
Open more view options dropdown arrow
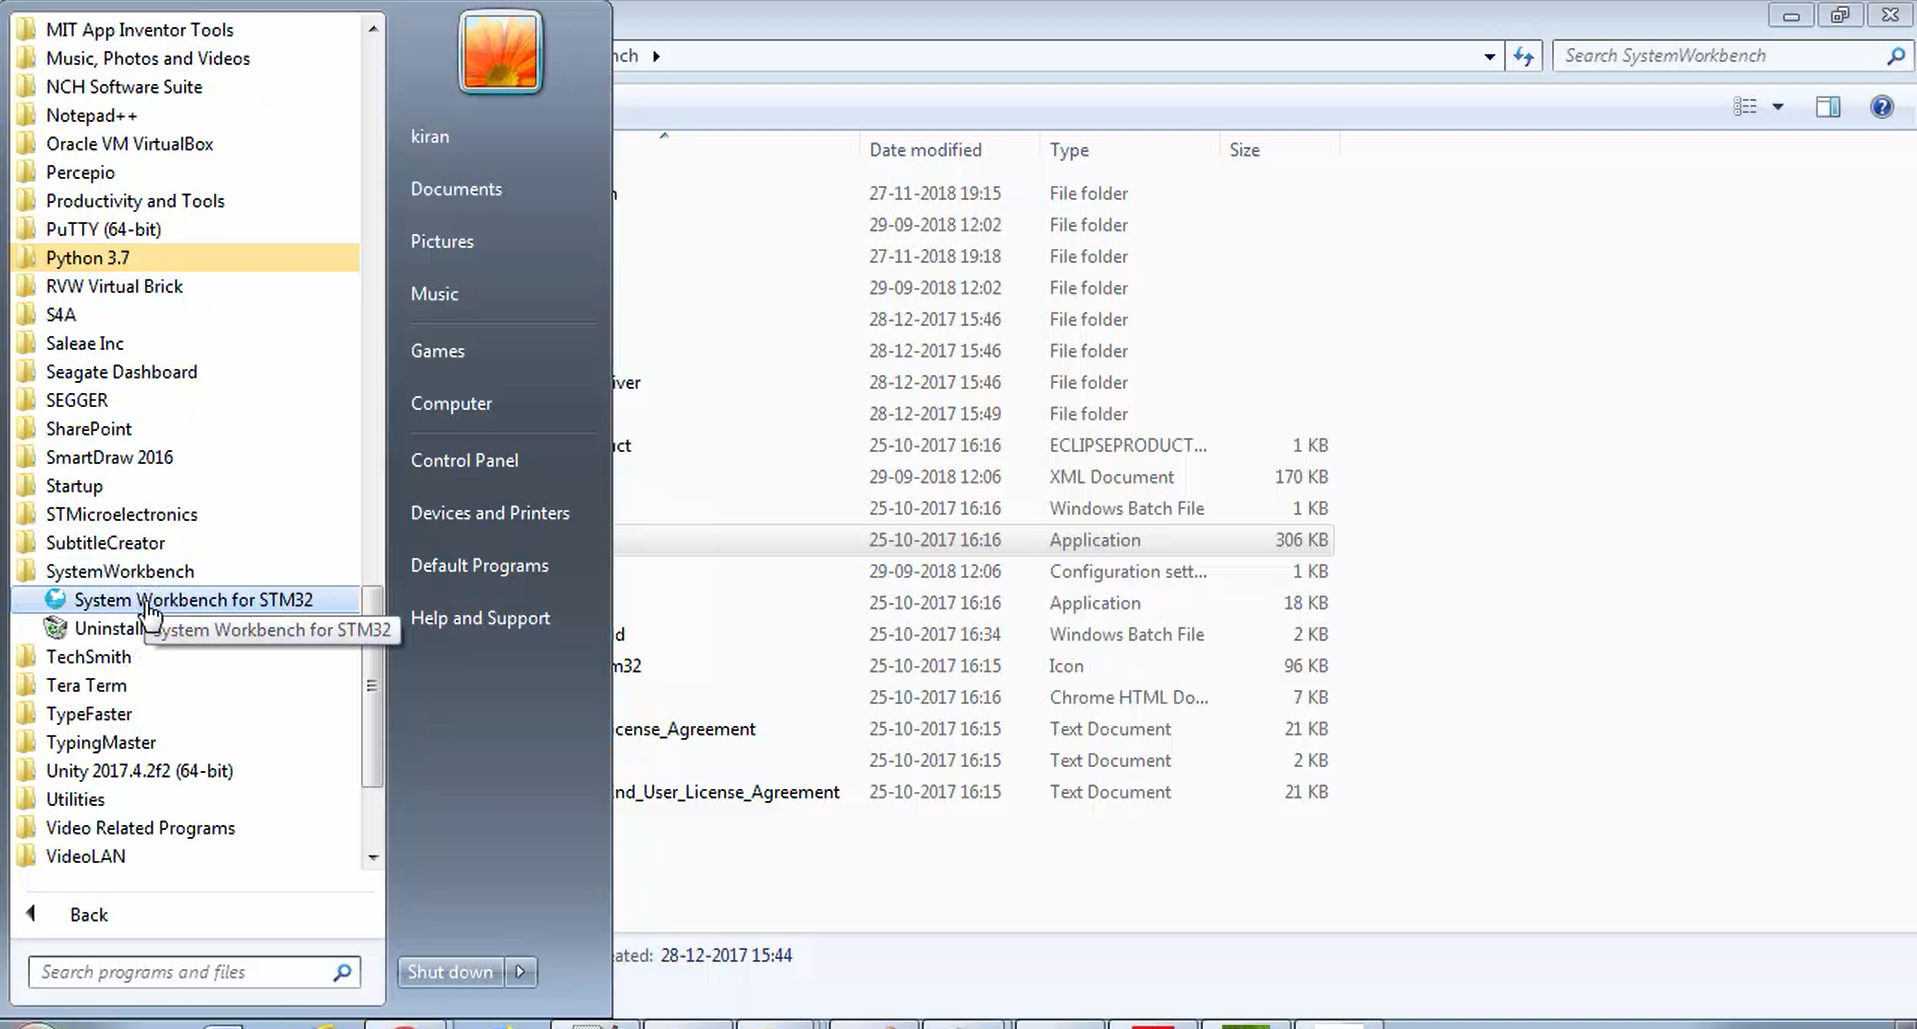click(x=1777, y=107)
